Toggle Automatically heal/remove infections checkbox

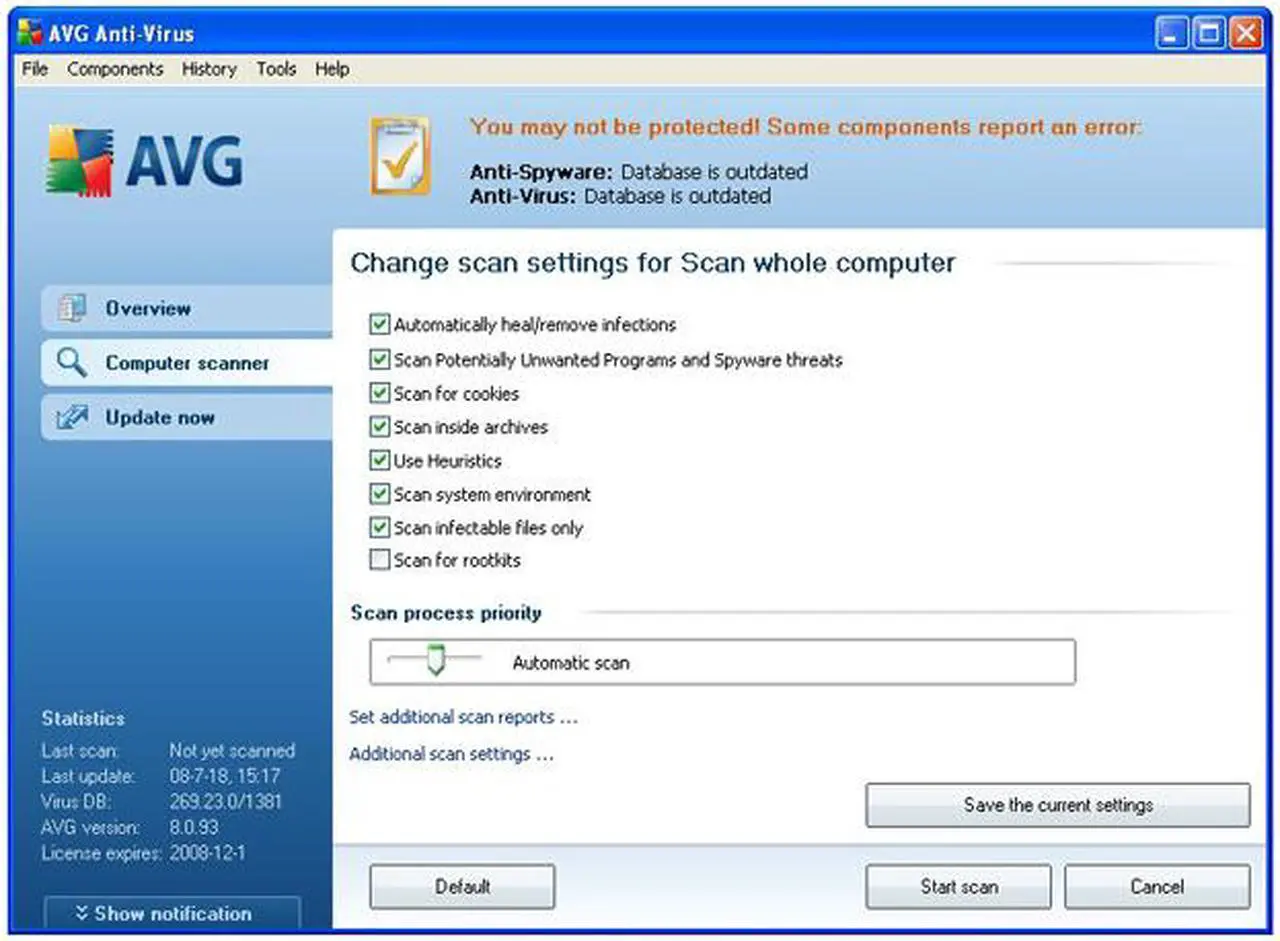pyautogui.click(x=379, y=324)
